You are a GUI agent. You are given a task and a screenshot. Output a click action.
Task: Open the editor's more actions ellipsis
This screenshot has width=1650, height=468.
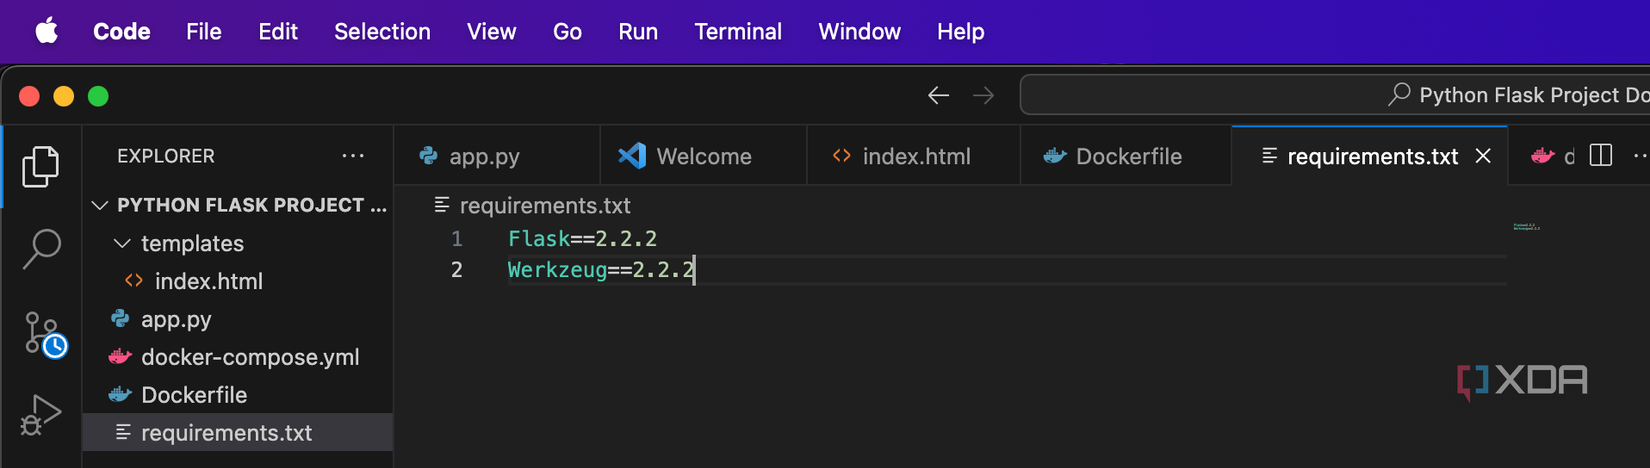tap(1638, 155)
